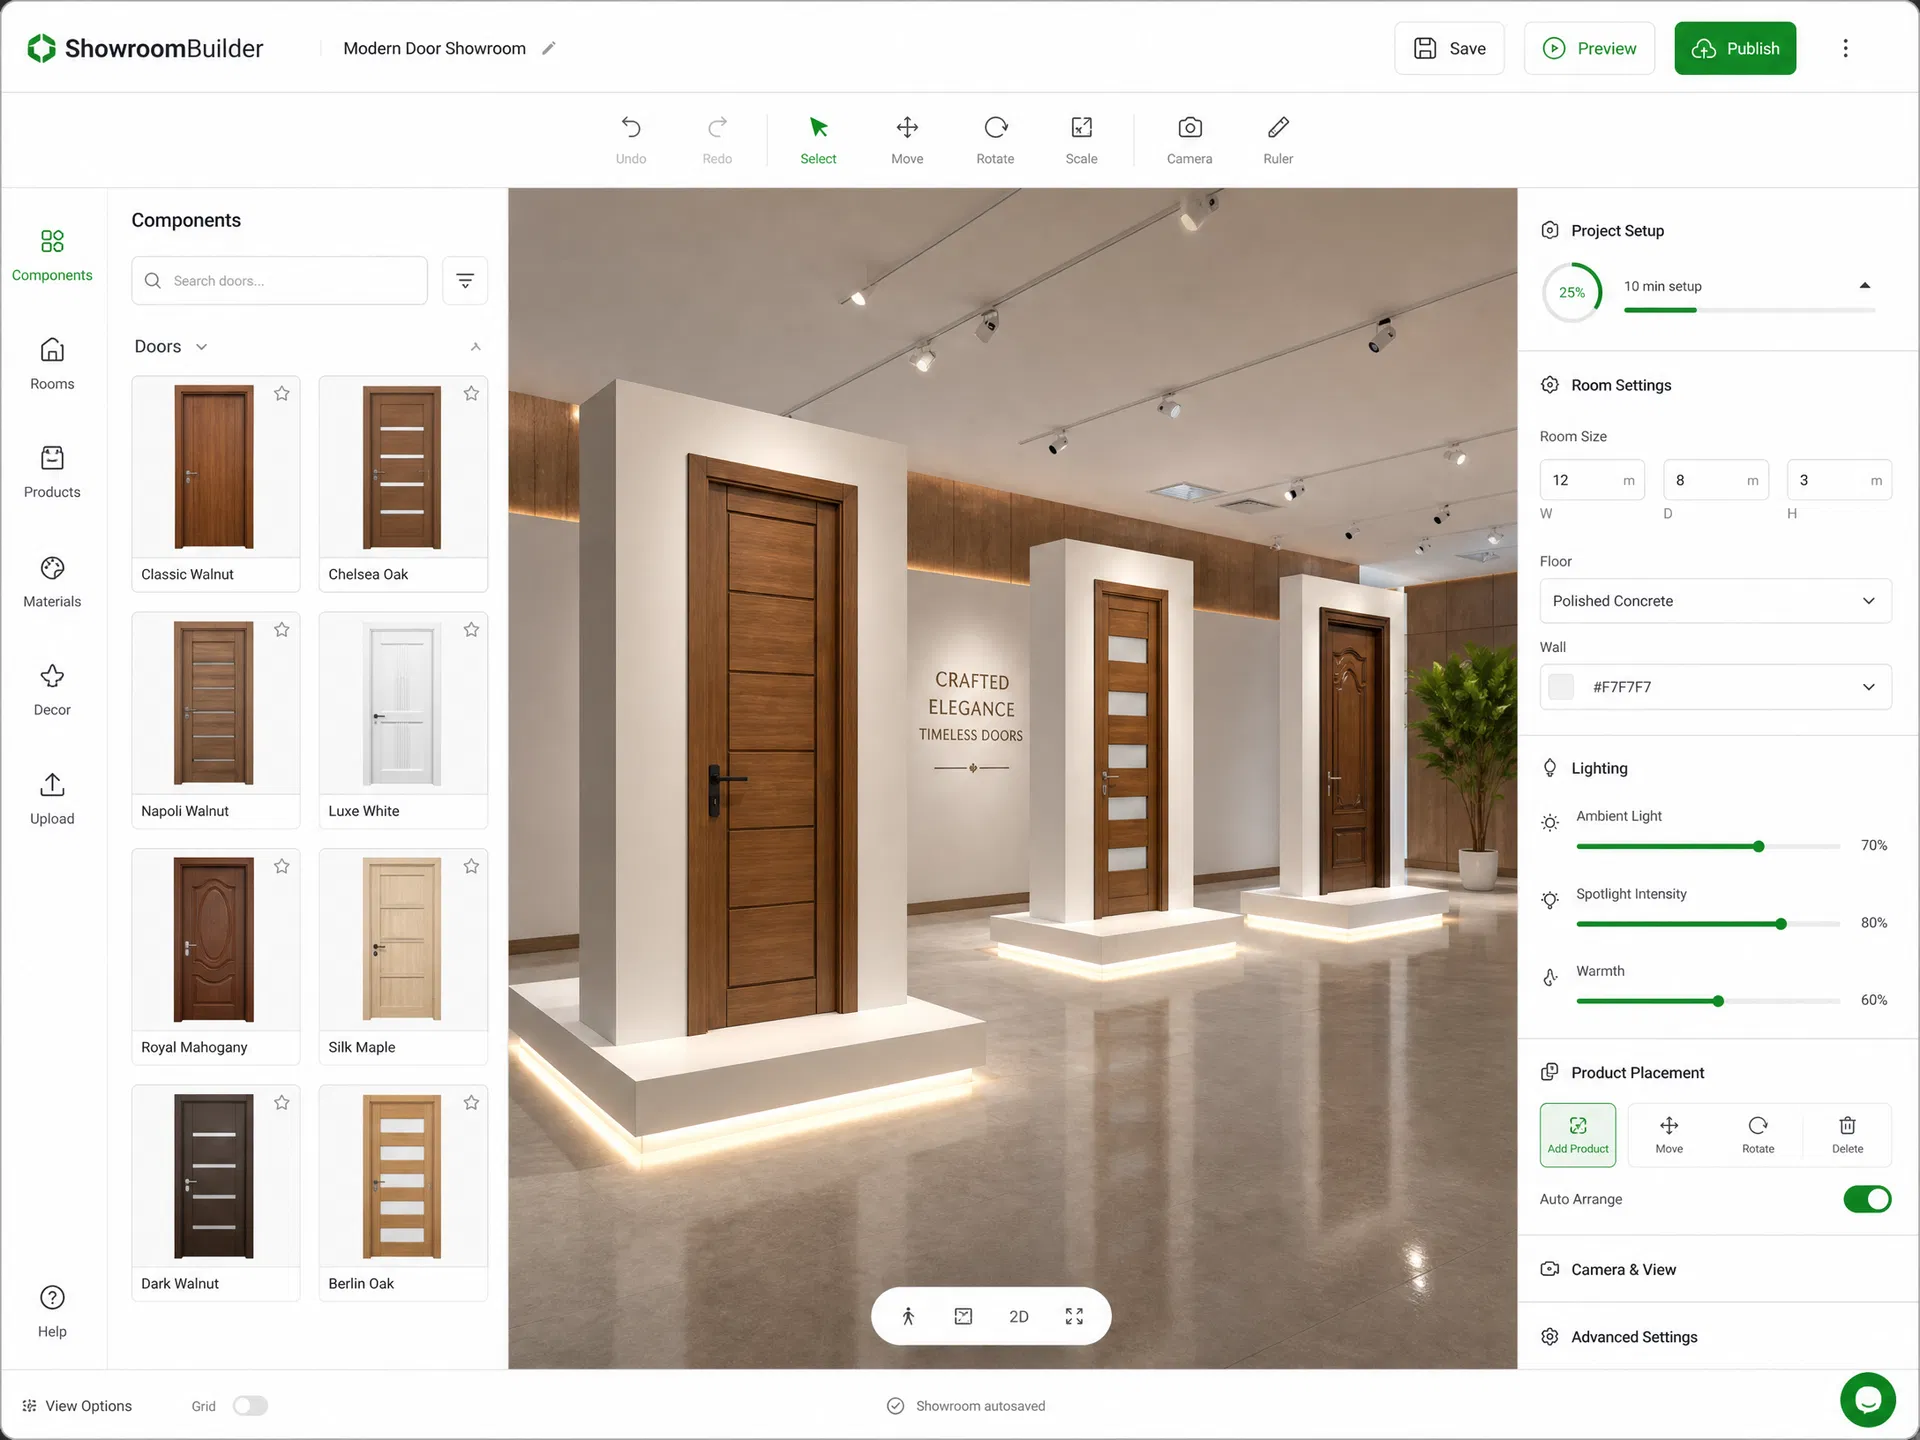
Task: Click the Rotate tool in top toolbar
Action: click(995, 140)
